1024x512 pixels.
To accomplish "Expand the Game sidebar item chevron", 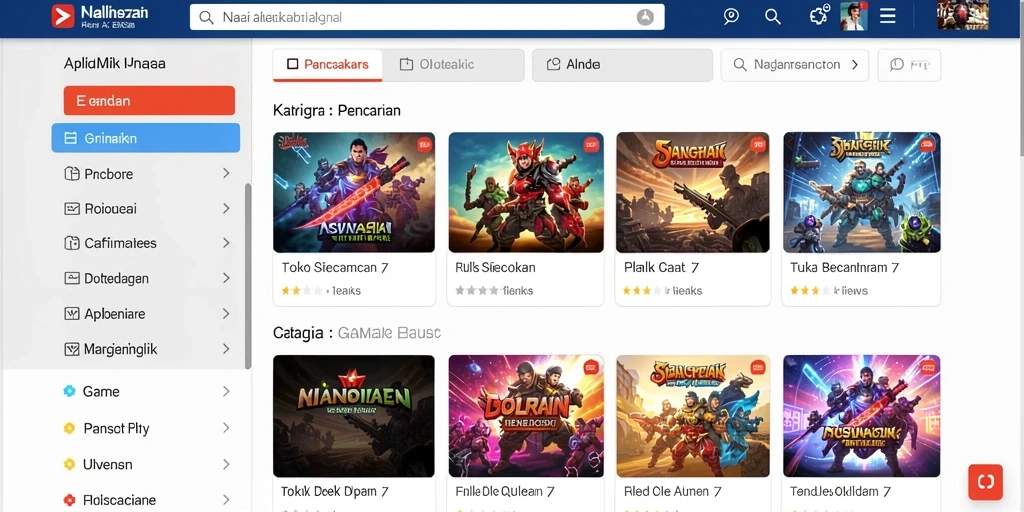I will click(226, 391).
